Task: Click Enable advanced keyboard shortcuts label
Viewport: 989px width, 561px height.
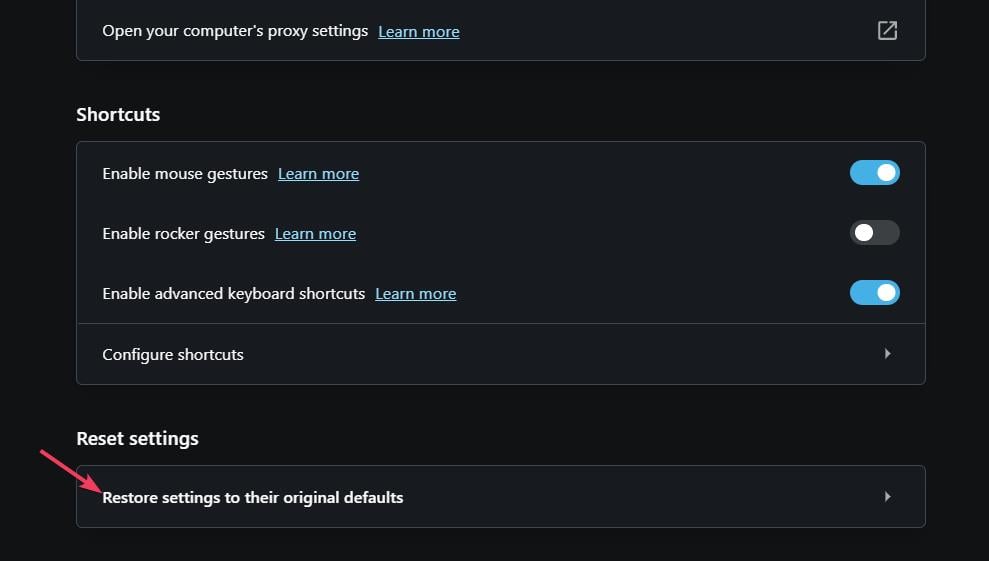Action: [233, 293]
